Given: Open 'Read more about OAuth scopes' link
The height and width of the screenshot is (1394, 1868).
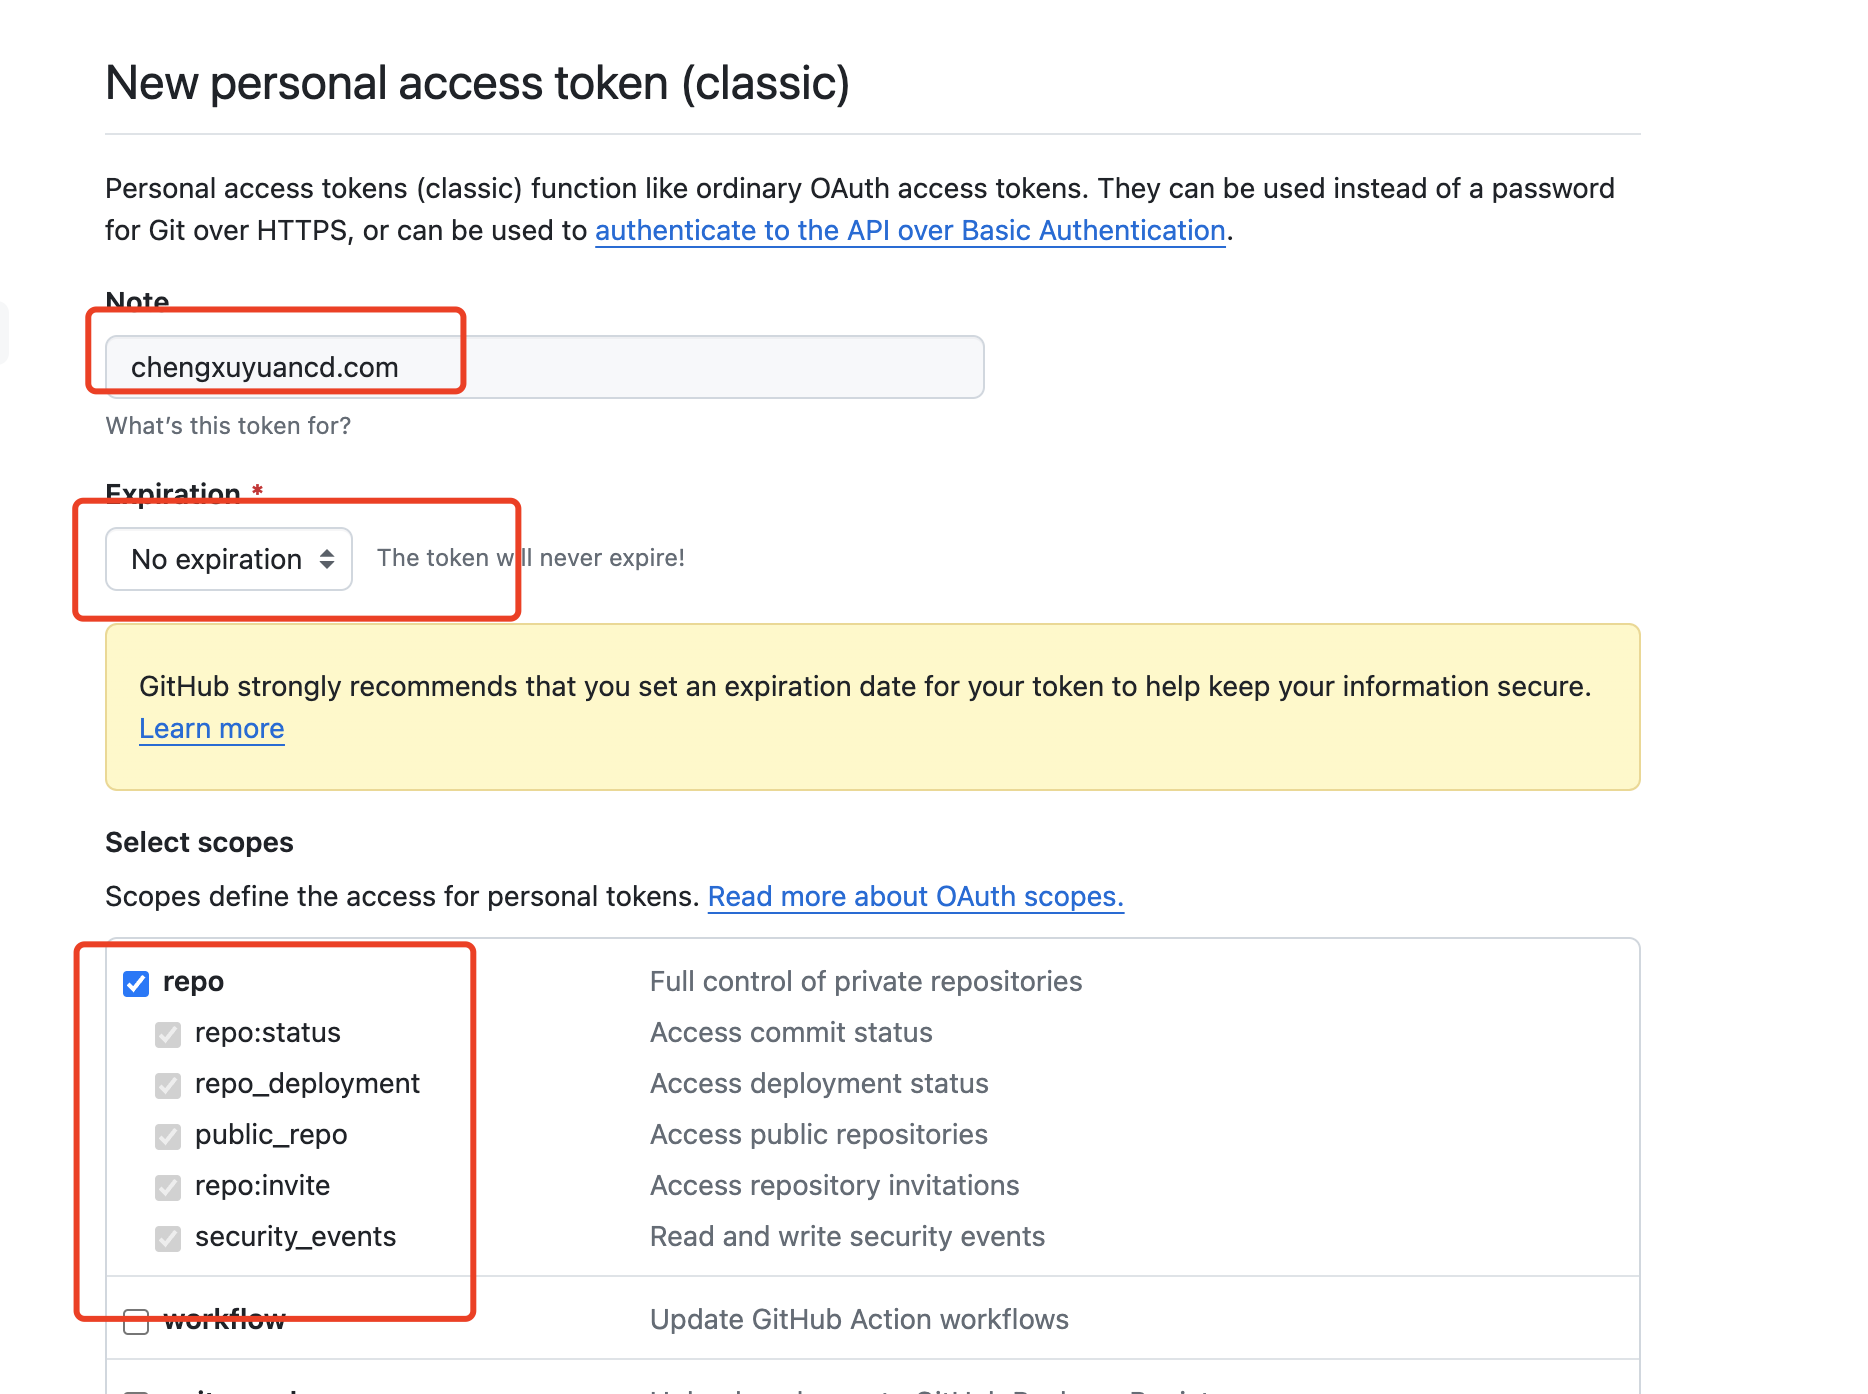Looking at the screenshot, I should coord(915,897).
